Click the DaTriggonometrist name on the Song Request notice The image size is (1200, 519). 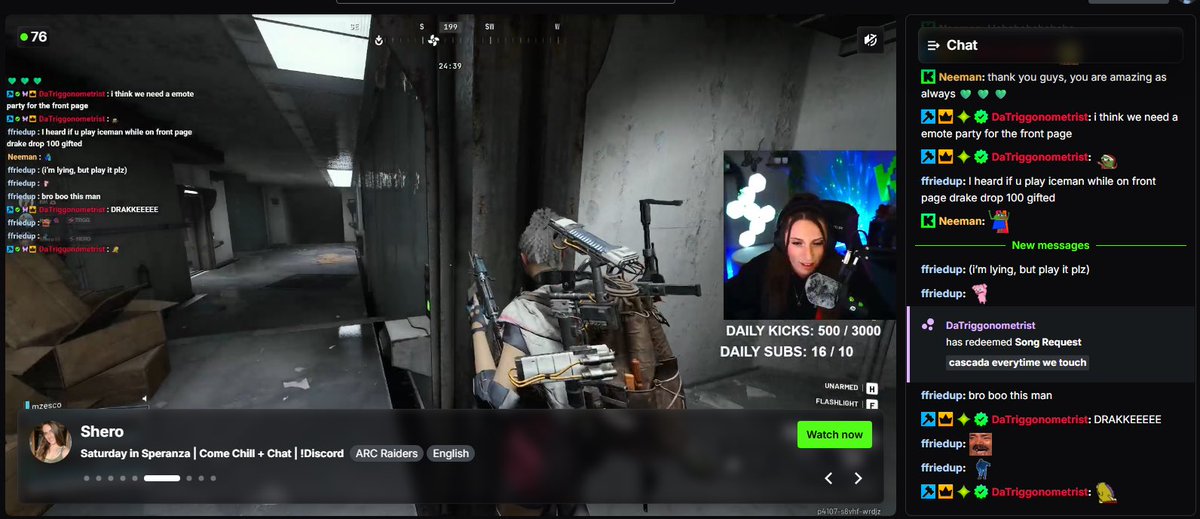990,326
